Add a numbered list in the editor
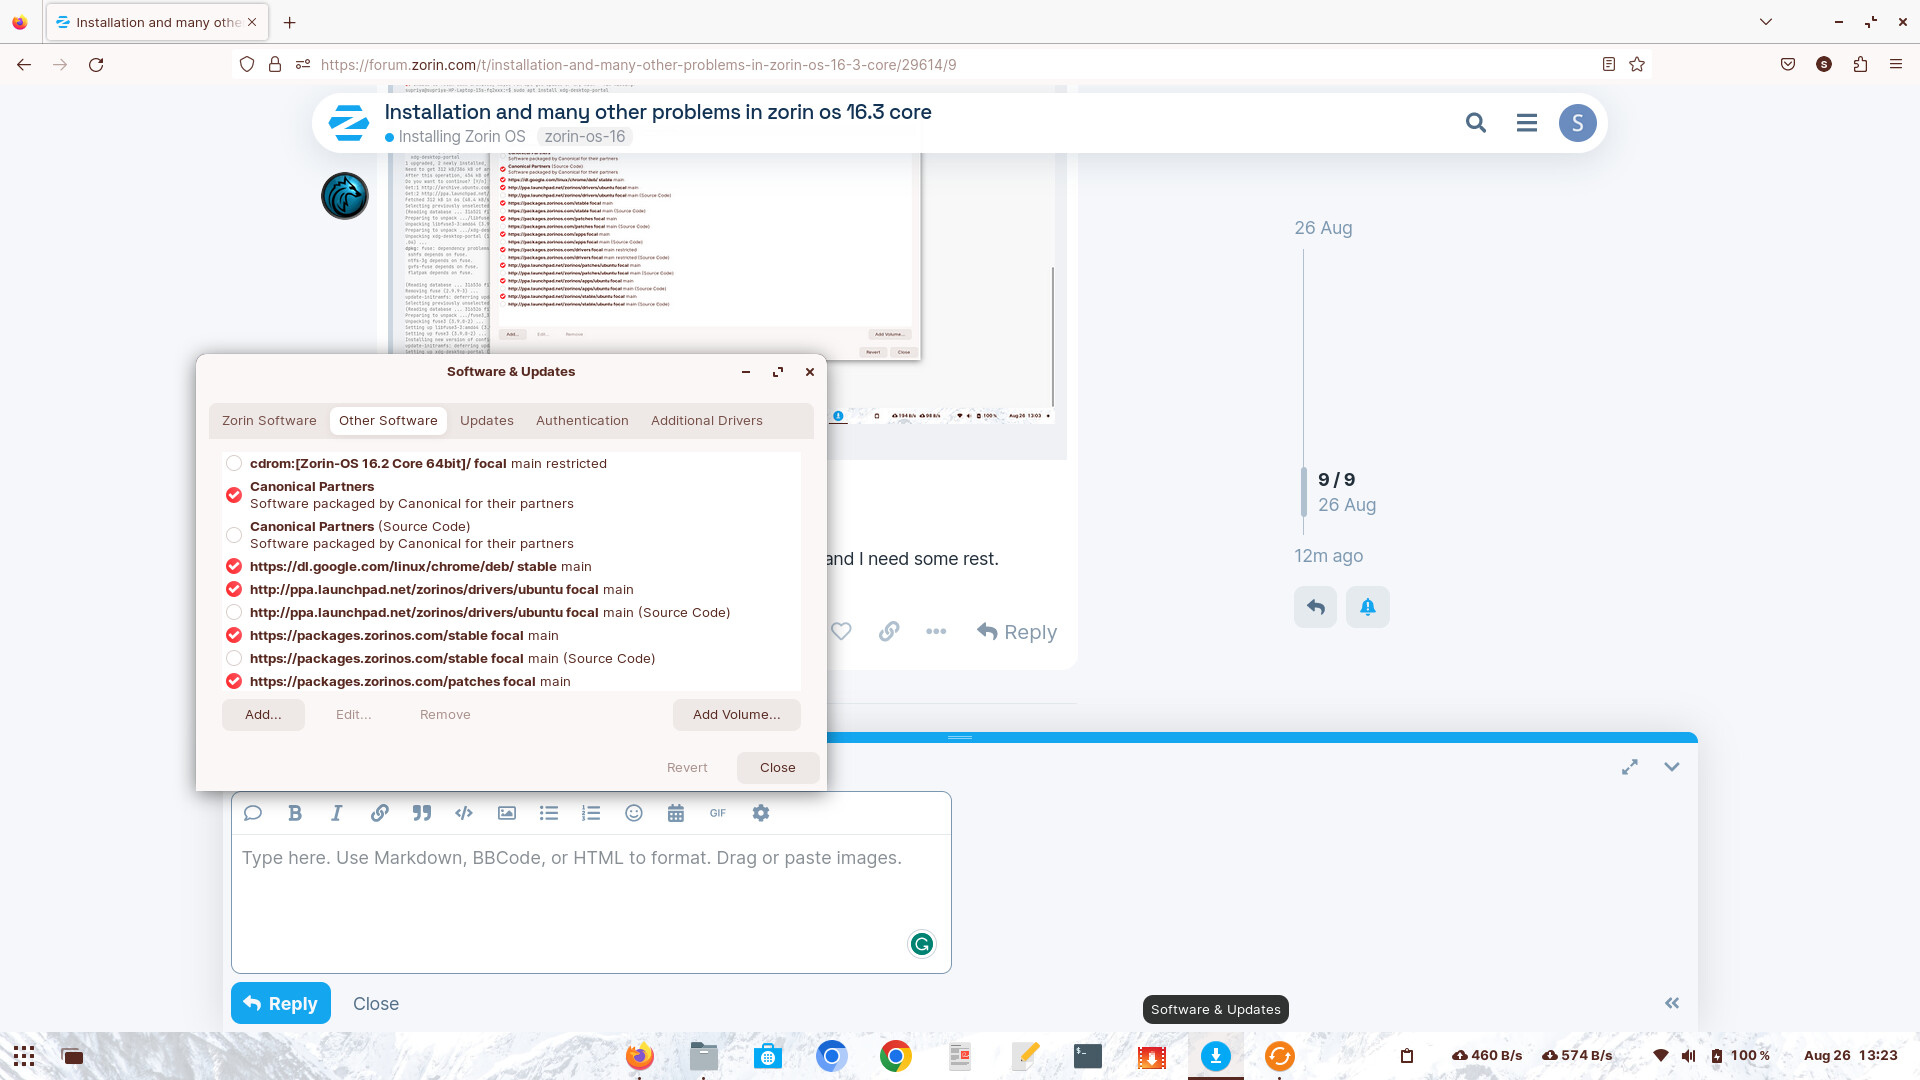Viewport: 1920px width, 1080px height. click(591, 813)
